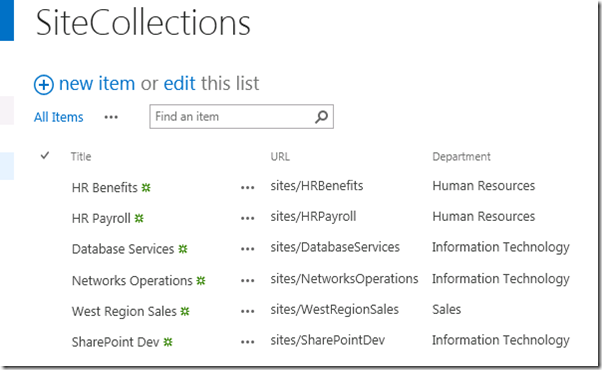This screenshot has height=370, width=602.
Task: Click Information Technology in SharePoint Dev row
Action: 501,340
